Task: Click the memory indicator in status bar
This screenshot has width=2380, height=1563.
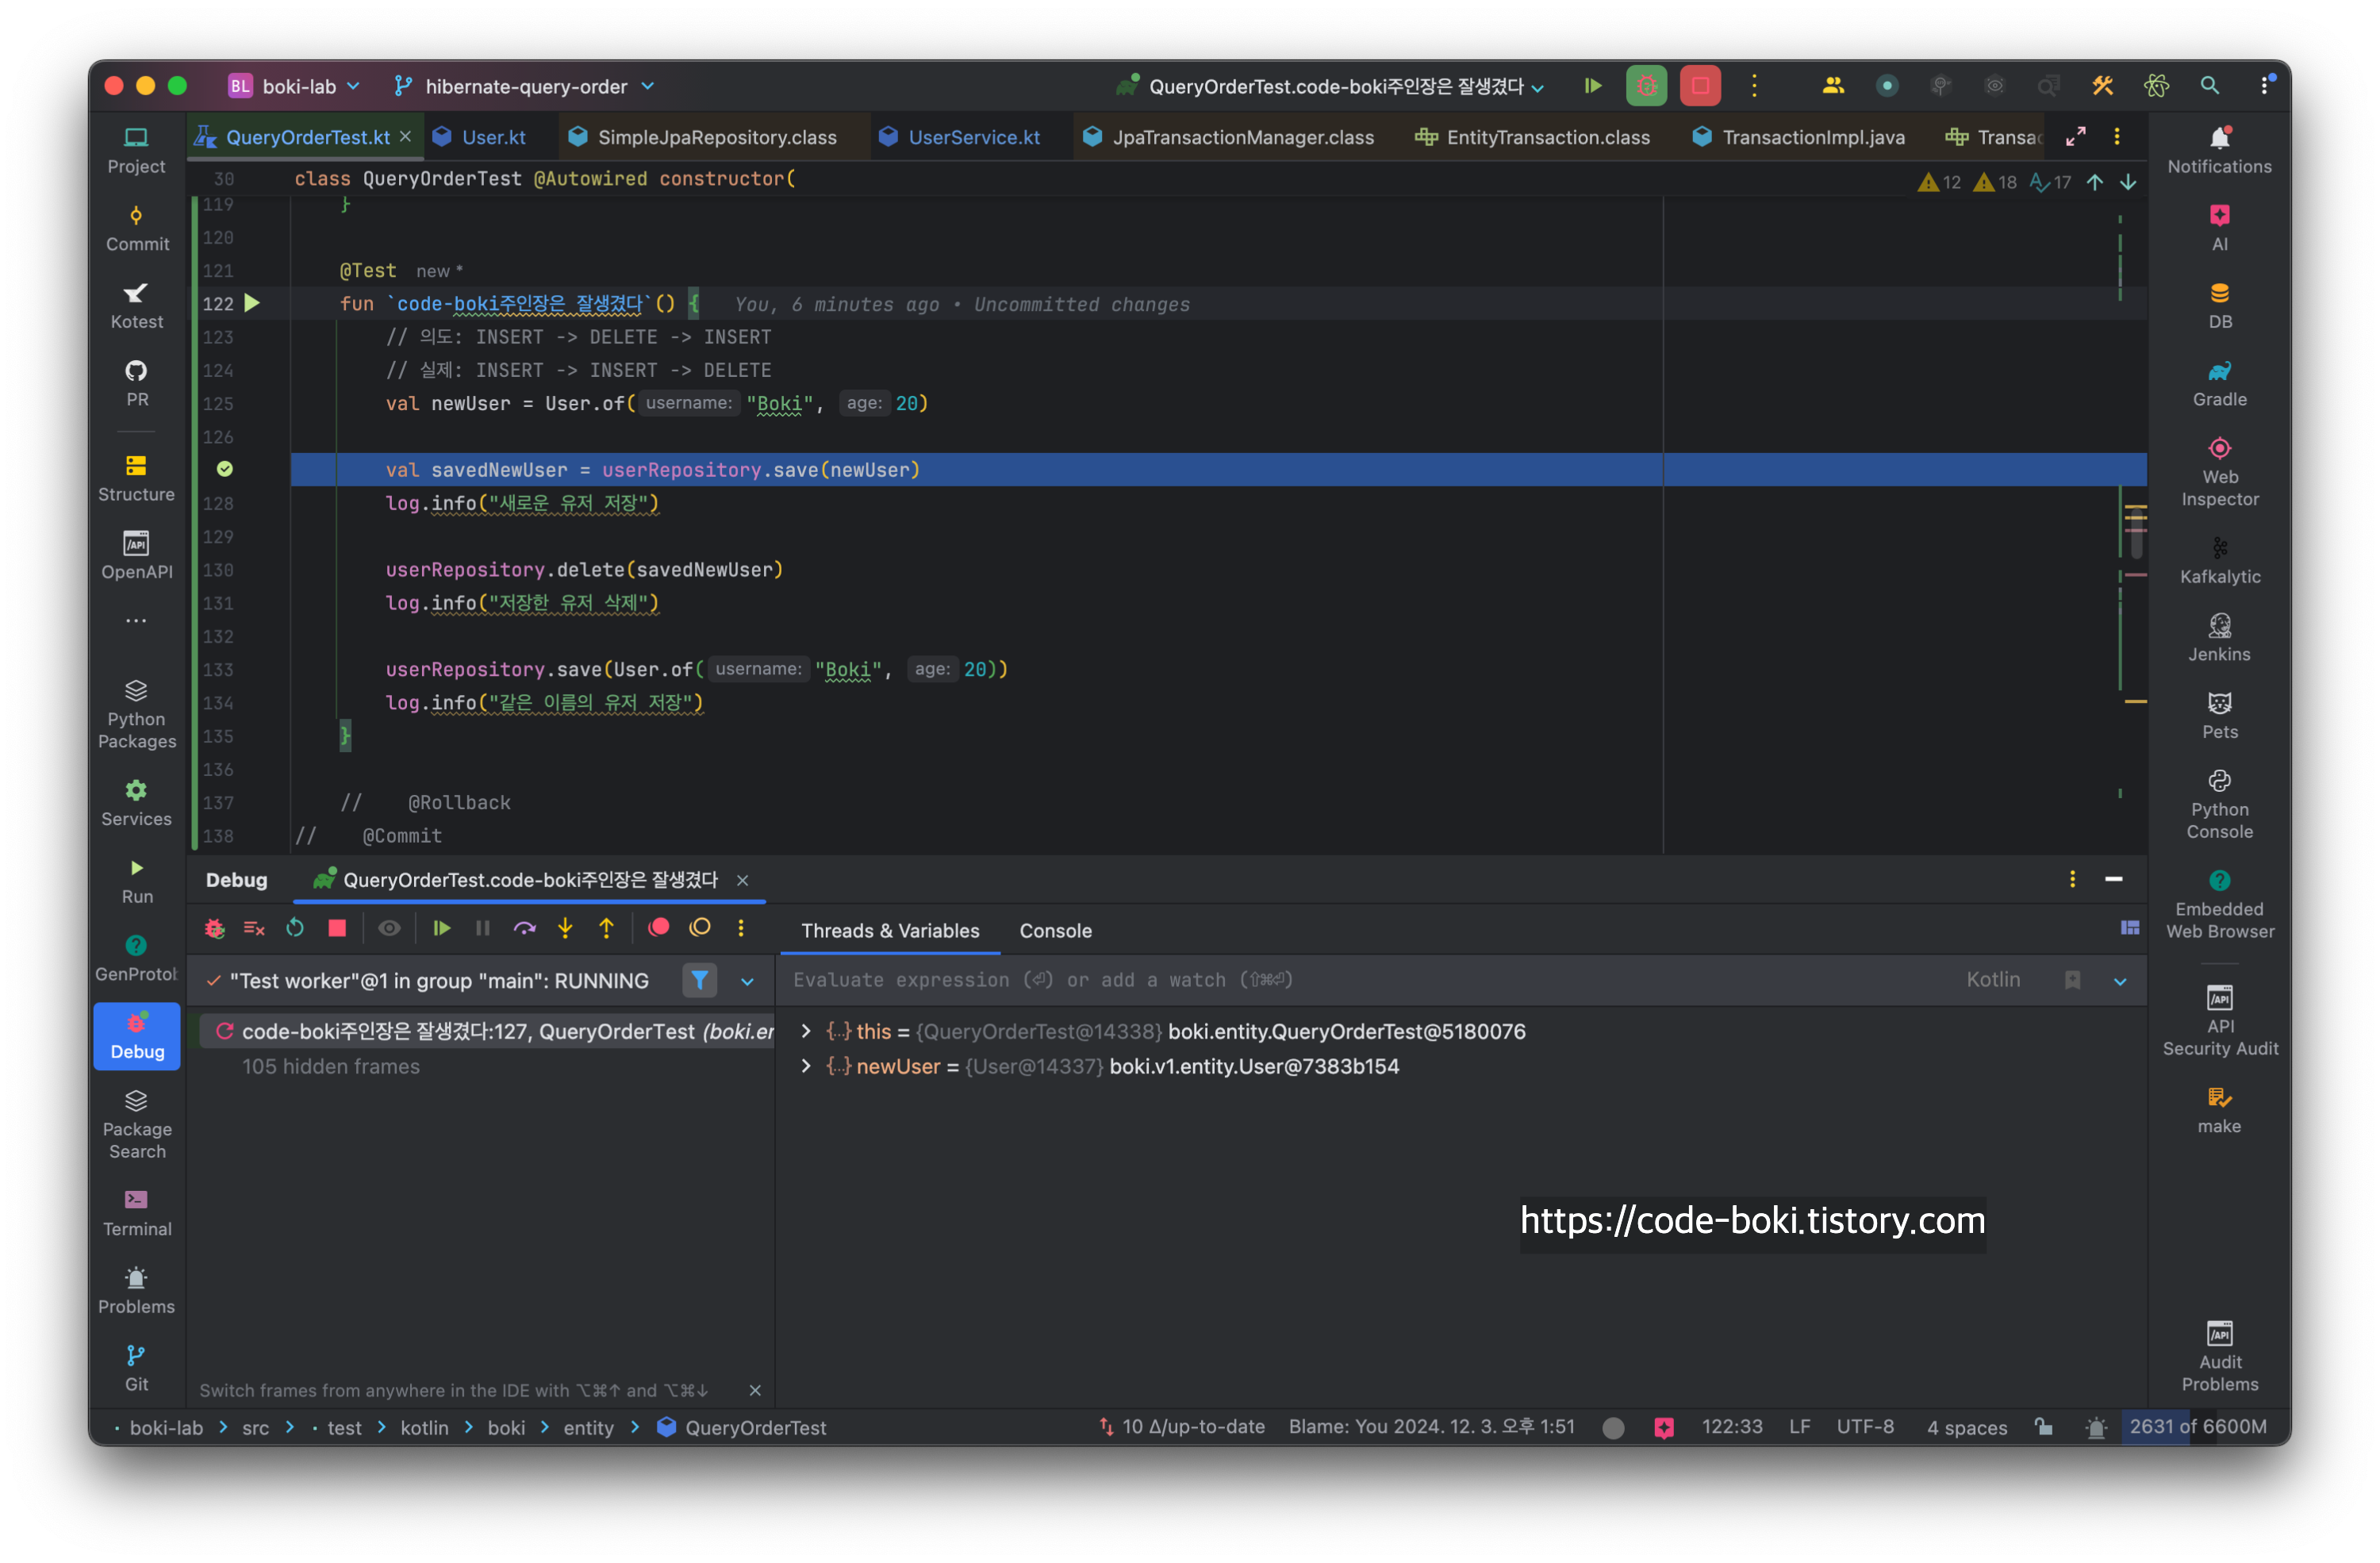Action: click(2197, 1427)
